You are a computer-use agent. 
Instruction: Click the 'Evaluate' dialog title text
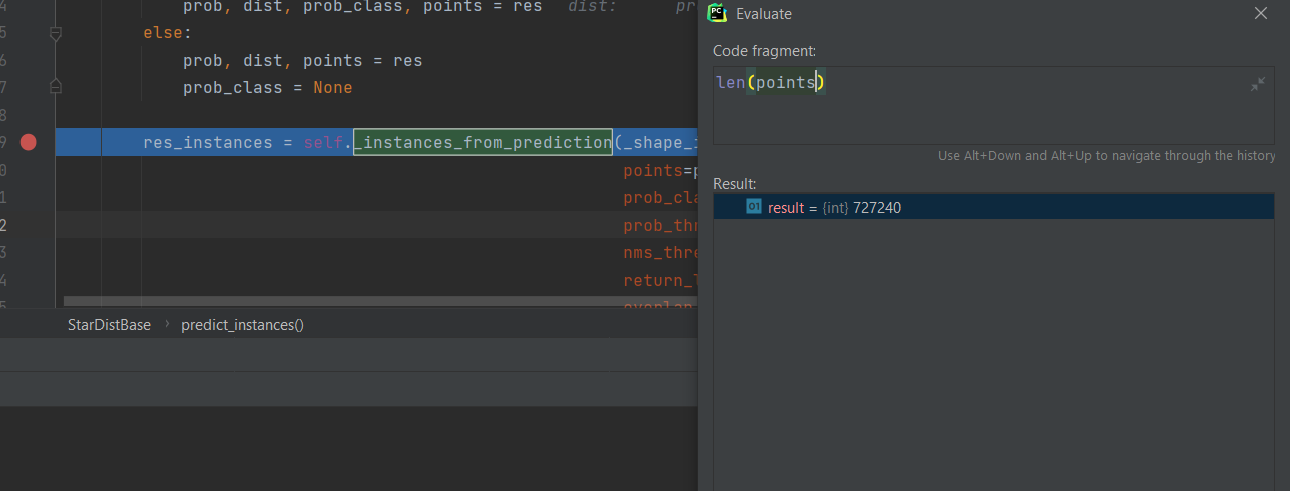coord(764,14)
